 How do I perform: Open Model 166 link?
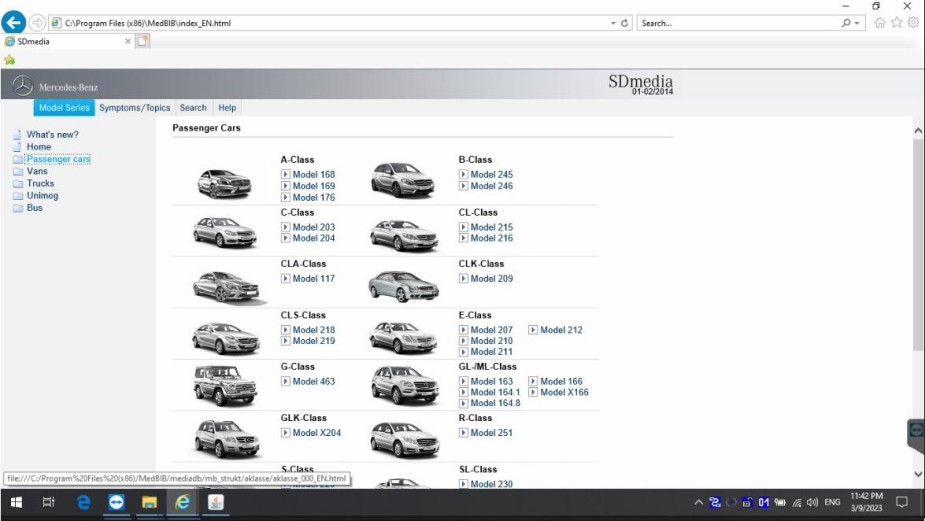click(x=561, y=381)
